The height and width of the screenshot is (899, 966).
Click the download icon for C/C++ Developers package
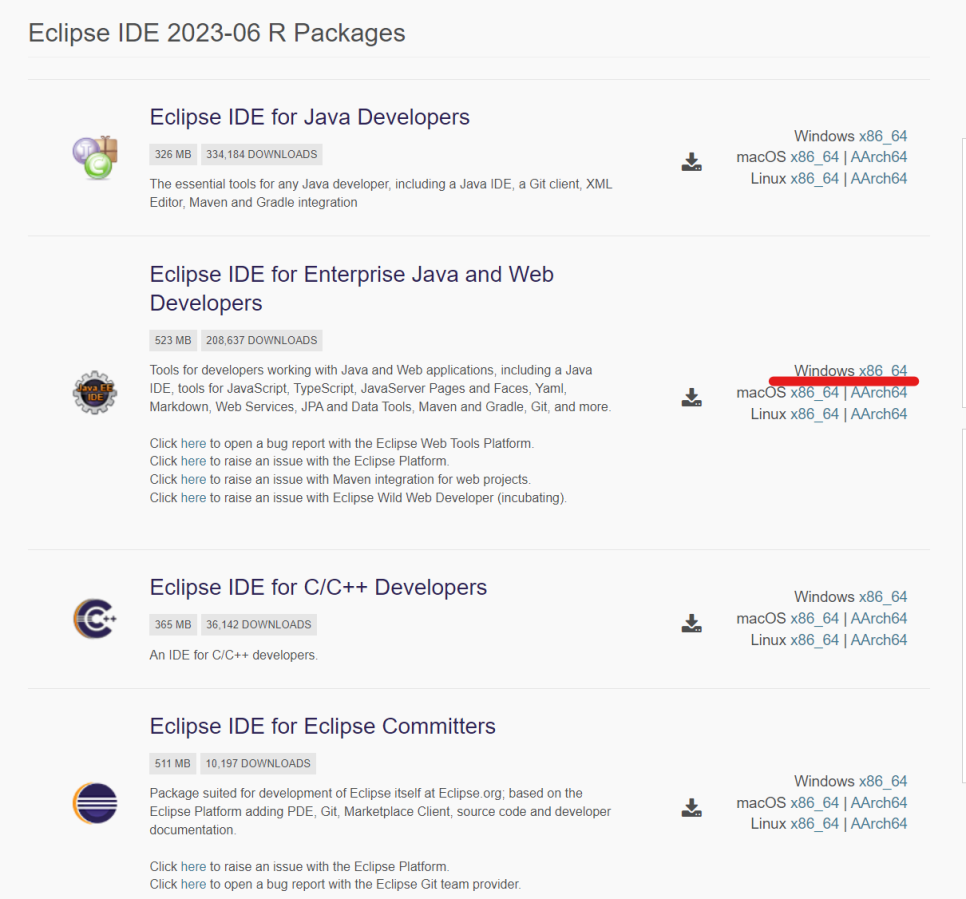(x=691, y=623)
